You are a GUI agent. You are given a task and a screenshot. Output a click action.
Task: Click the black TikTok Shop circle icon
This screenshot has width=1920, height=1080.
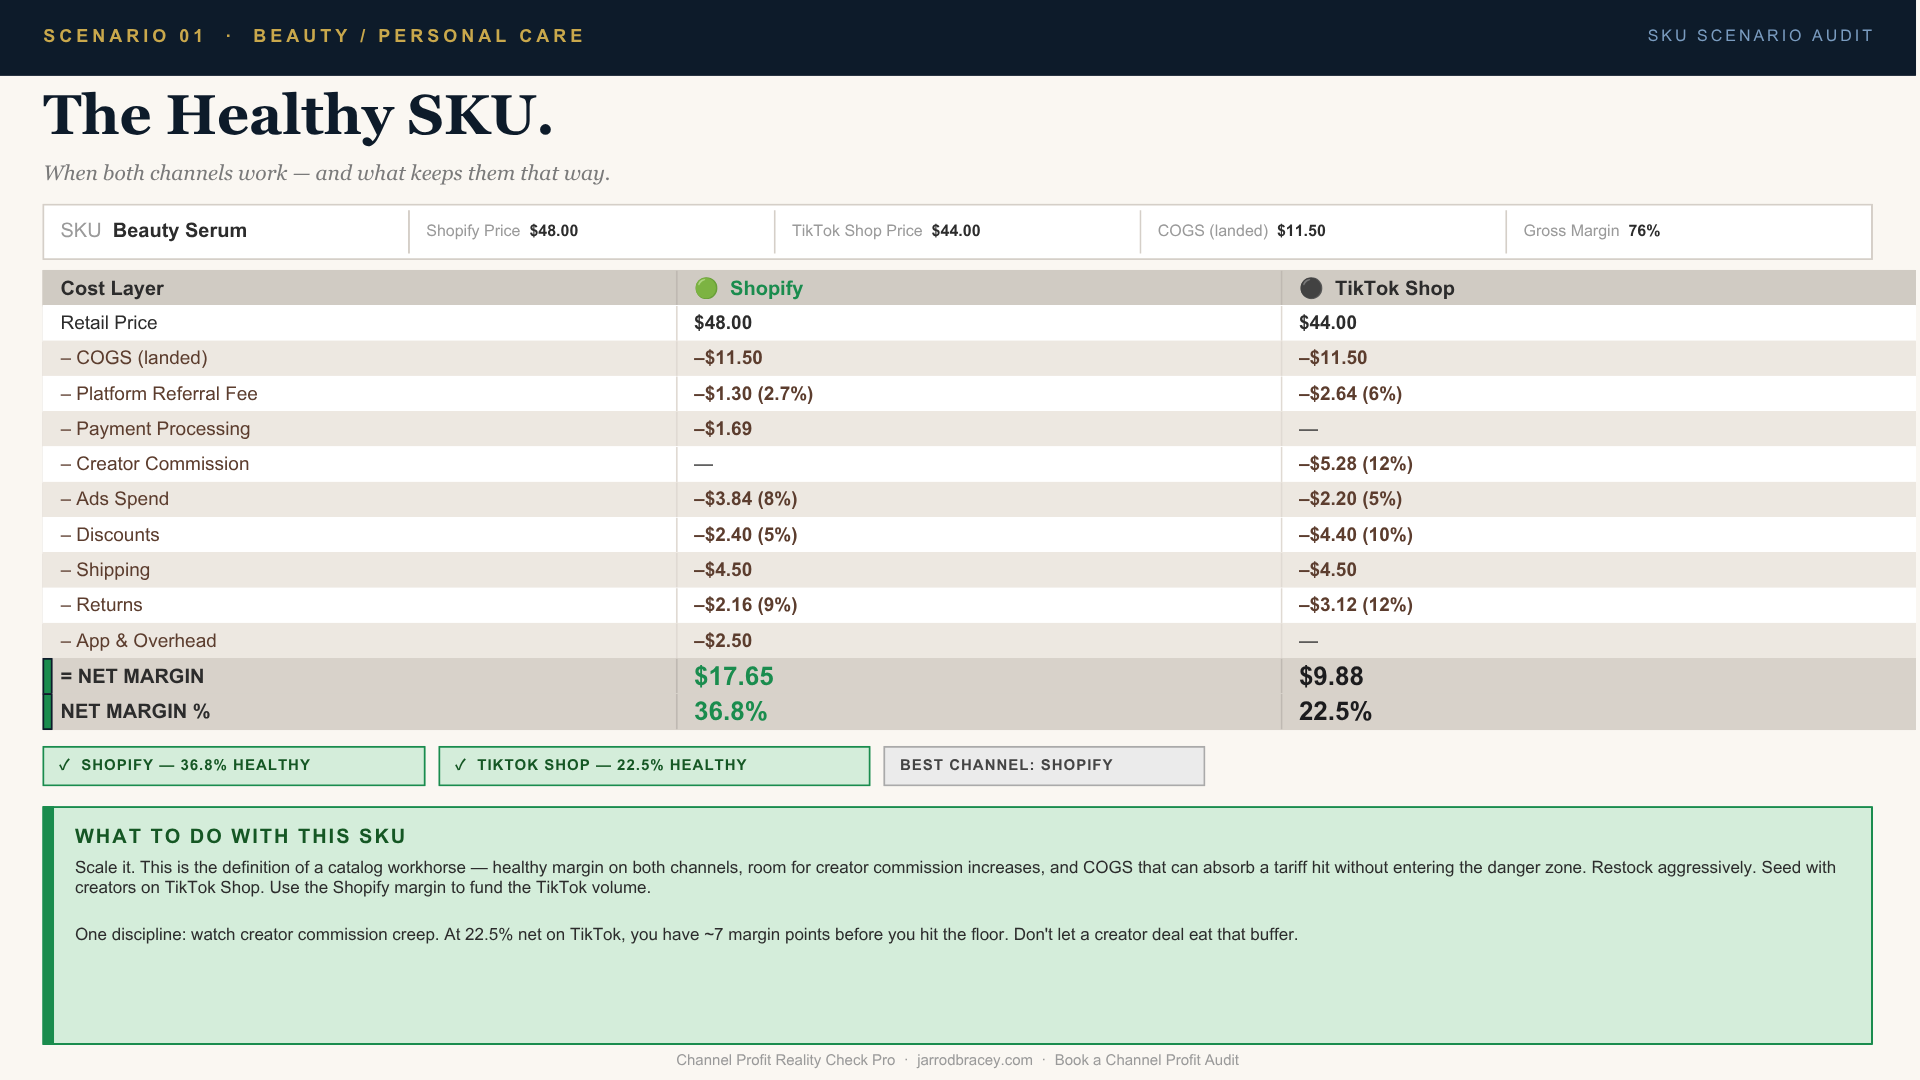[1311, 288]
